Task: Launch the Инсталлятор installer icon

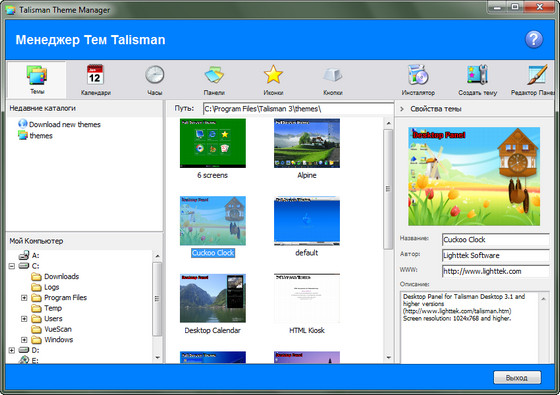Action: (x=418, y=75)
